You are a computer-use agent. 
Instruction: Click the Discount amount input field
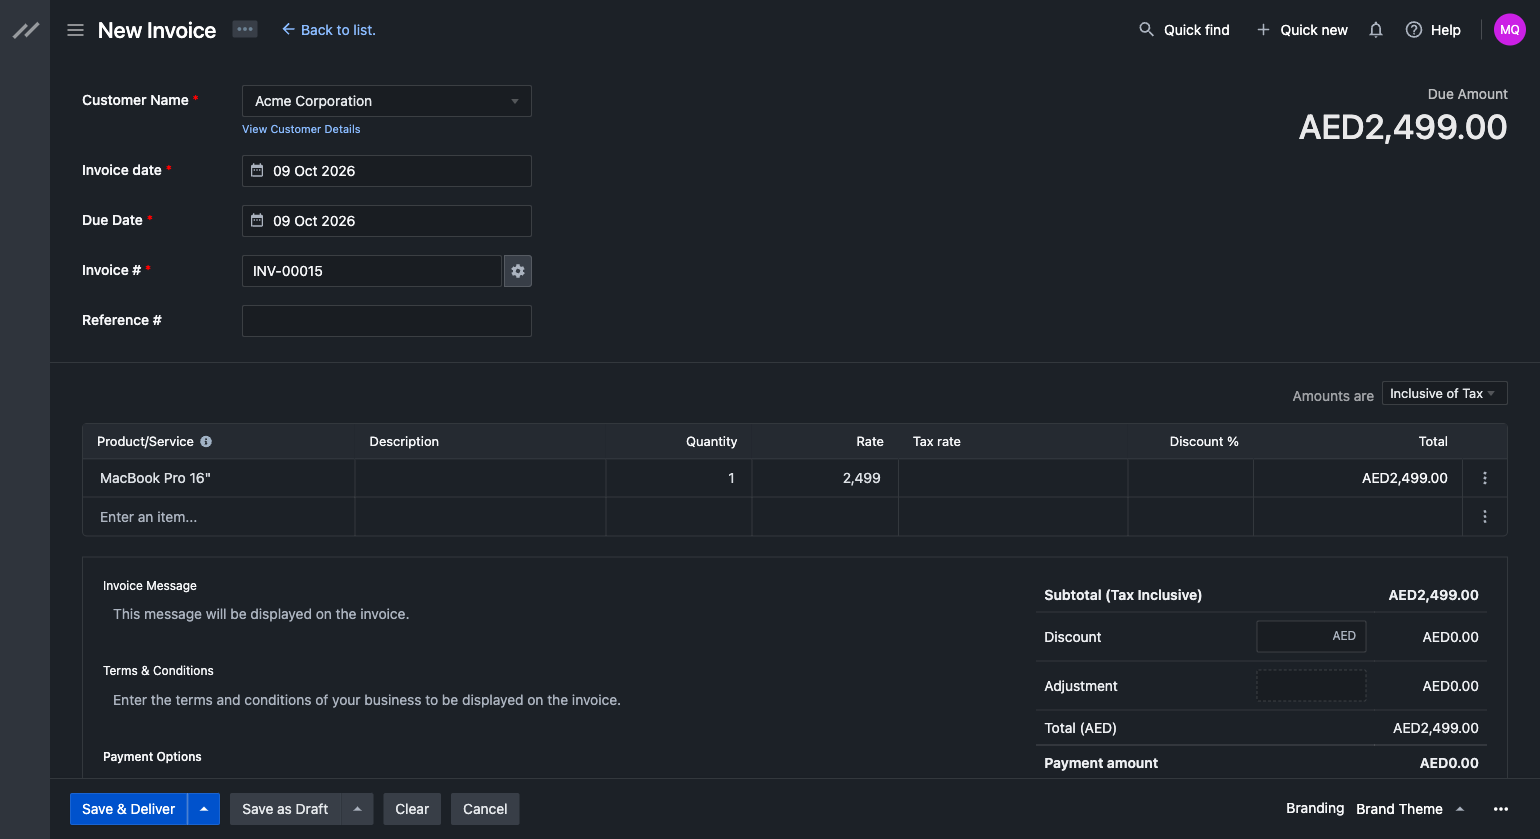1311,636
